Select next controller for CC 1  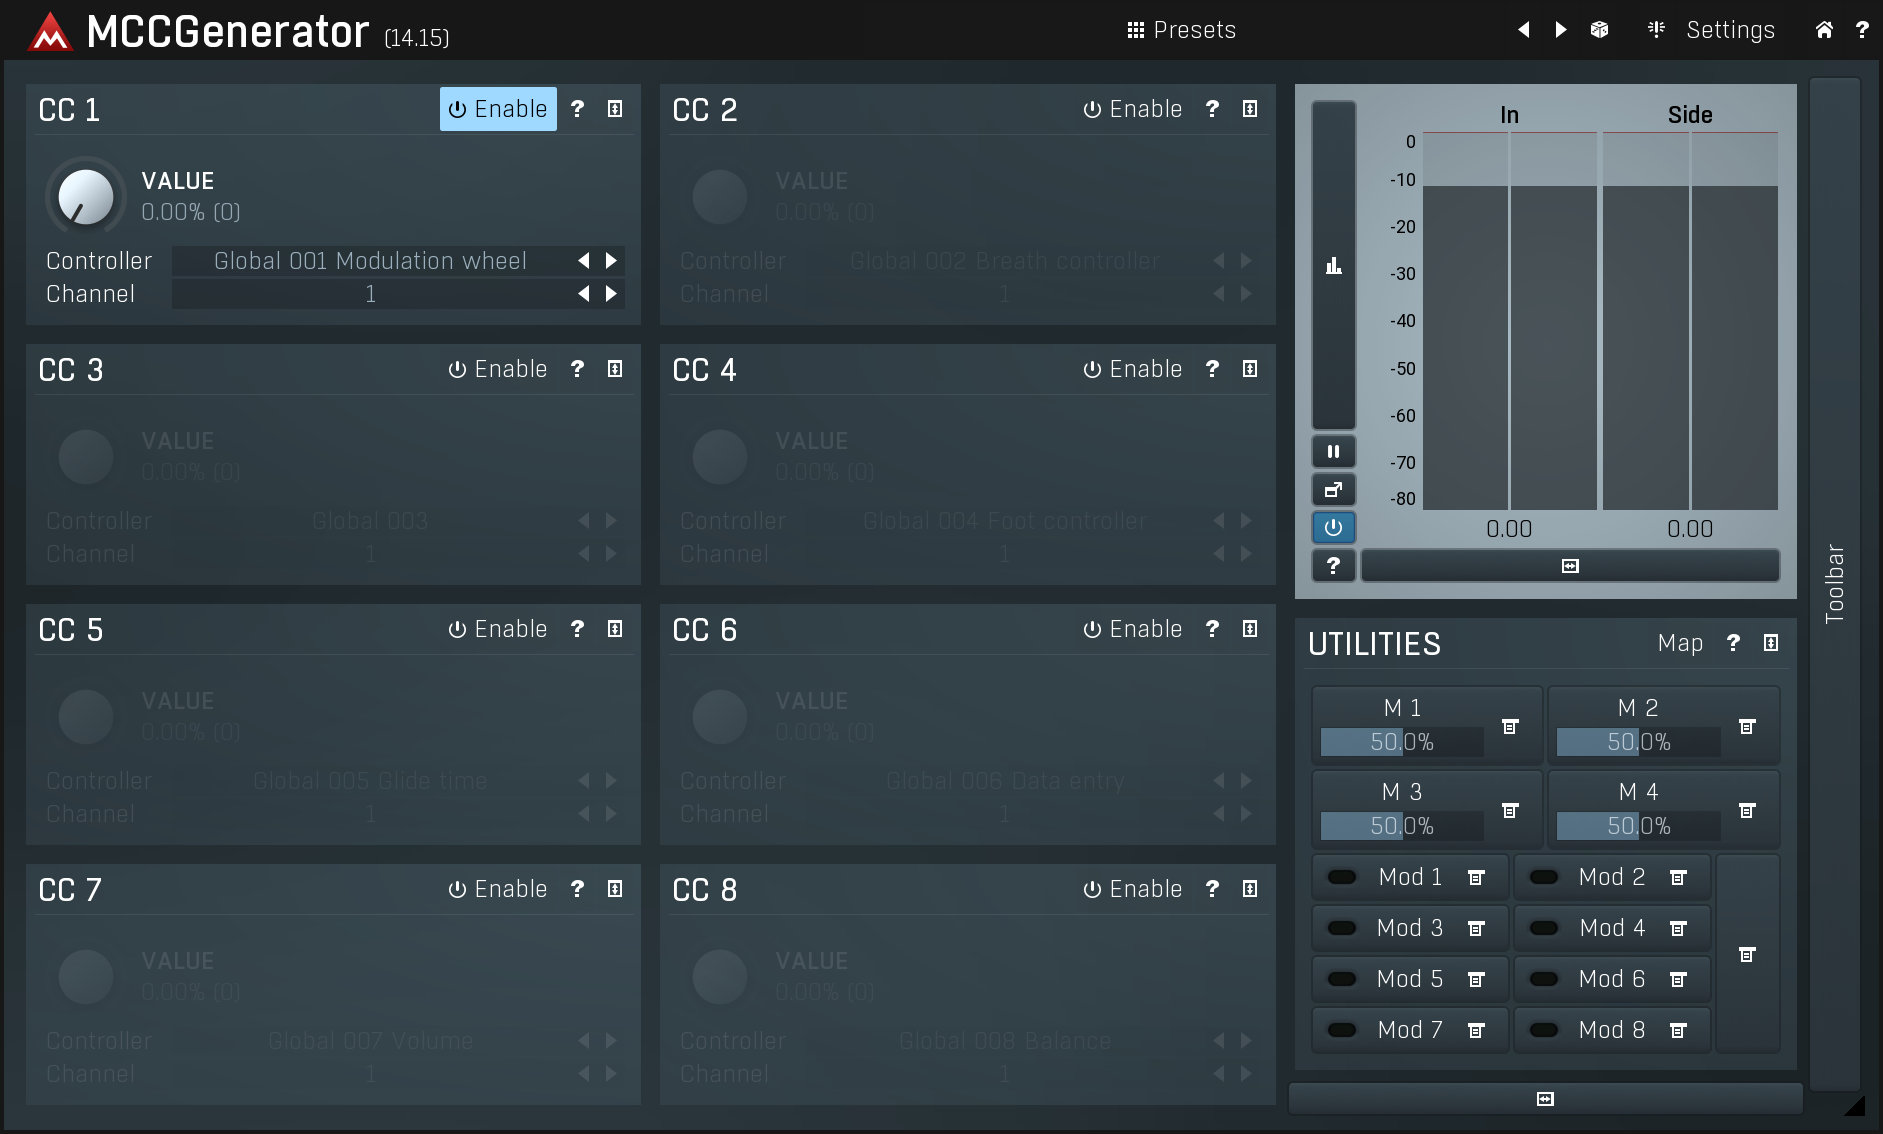(x=611, y=261)
